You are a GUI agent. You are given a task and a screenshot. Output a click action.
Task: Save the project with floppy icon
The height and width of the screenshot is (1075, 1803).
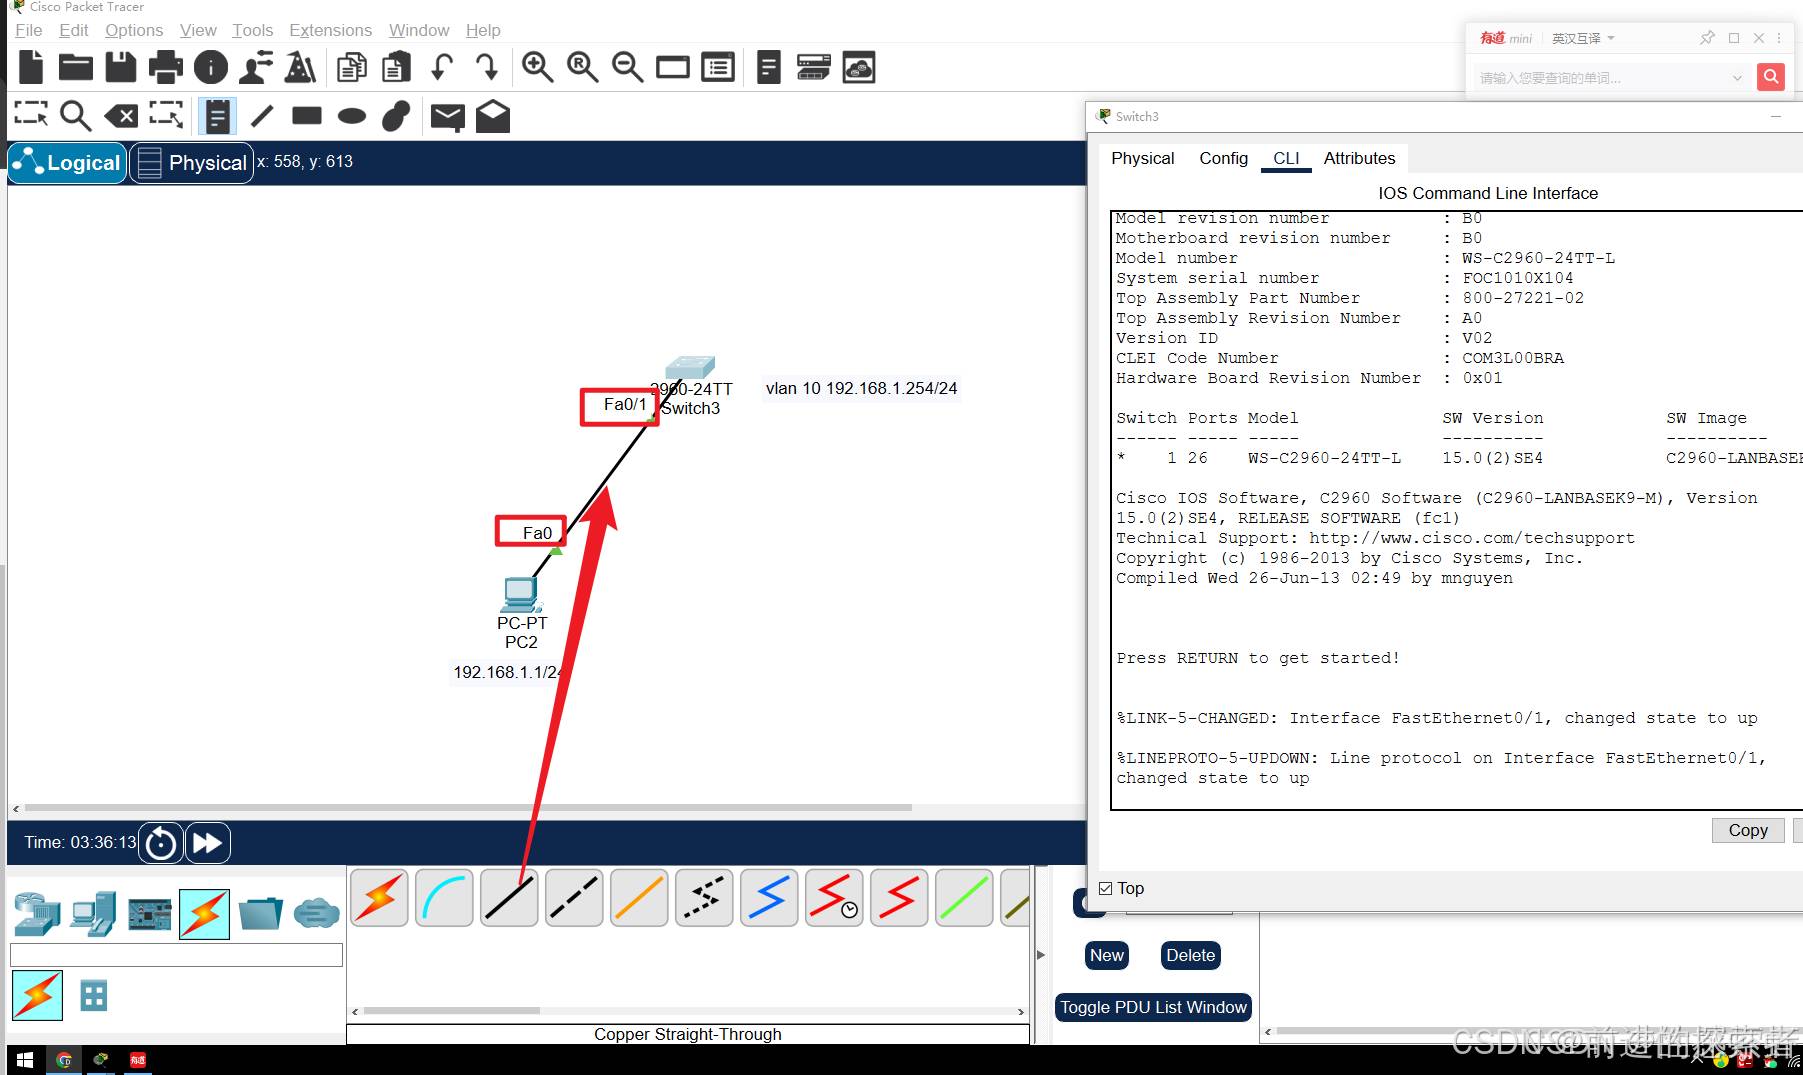click(x=121, y=67)
